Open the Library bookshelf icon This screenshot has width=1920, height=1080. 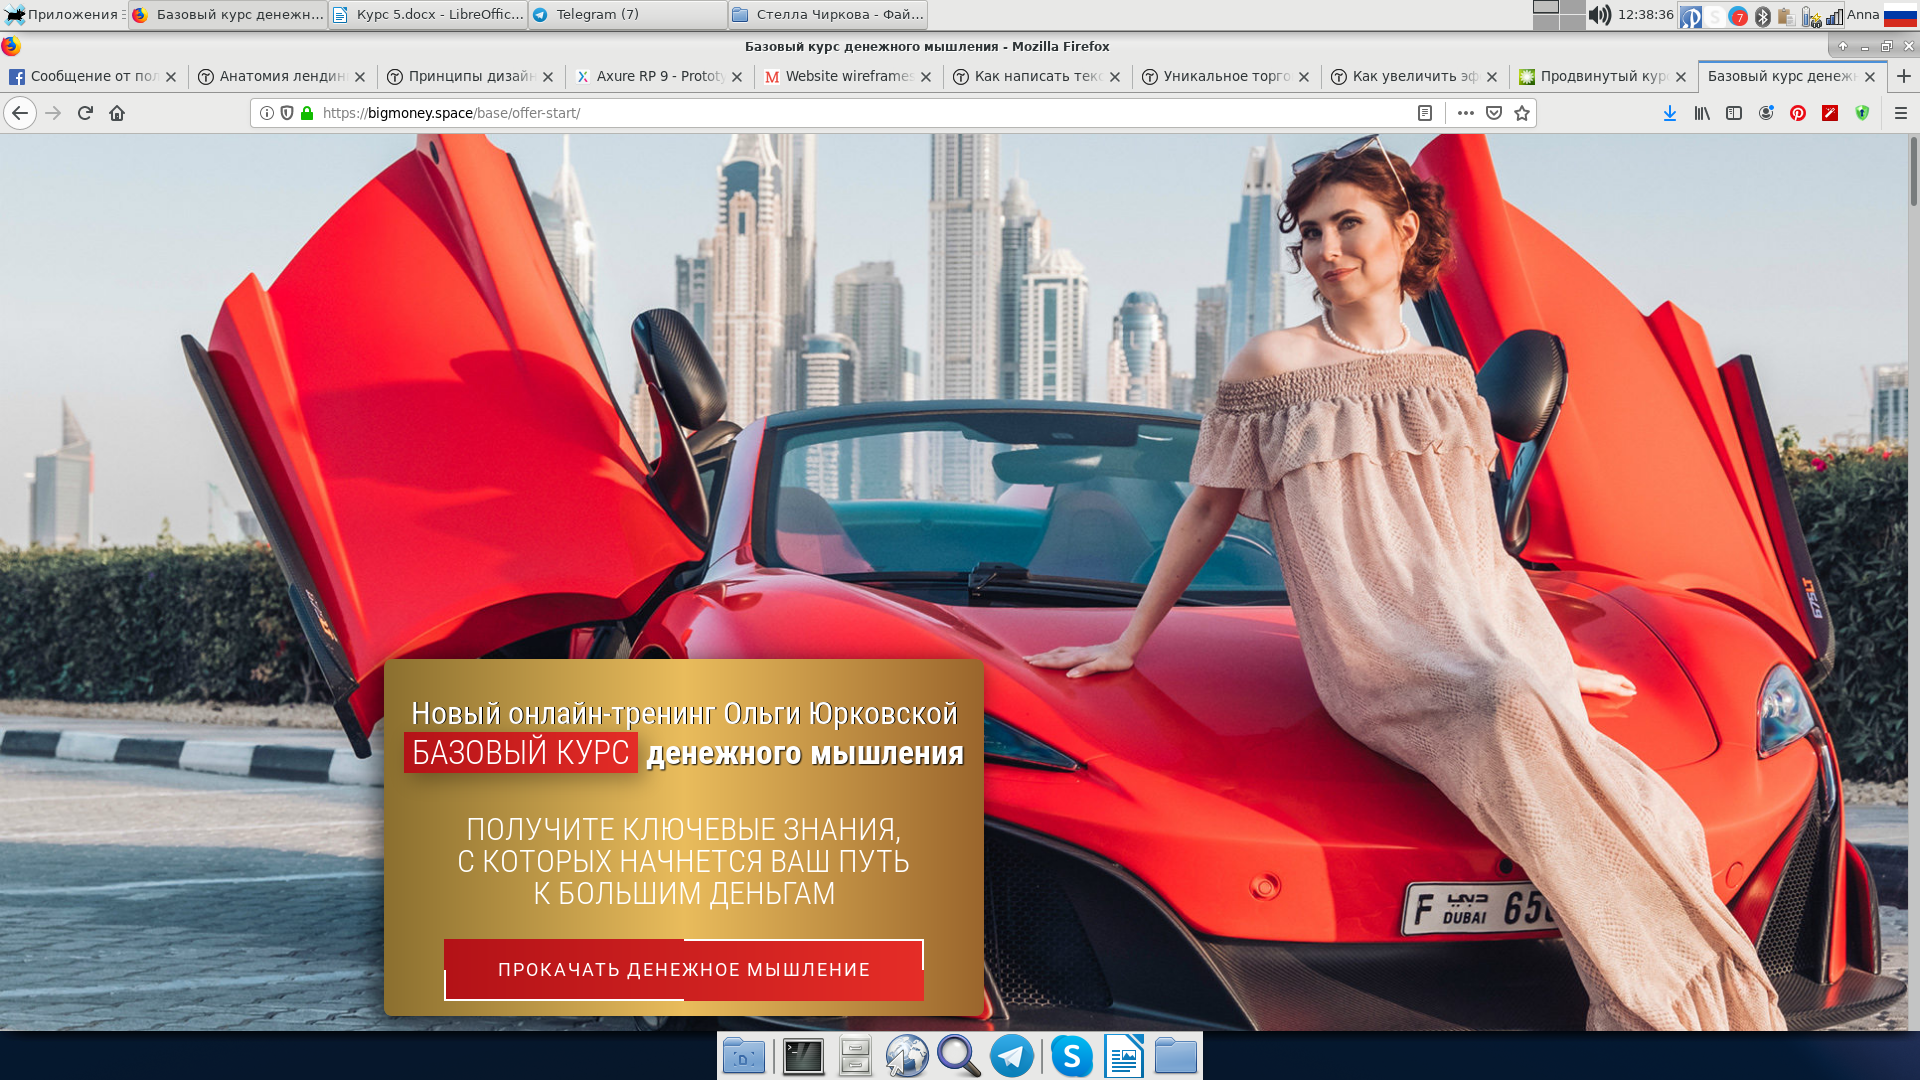click(x=1702, y=113)
